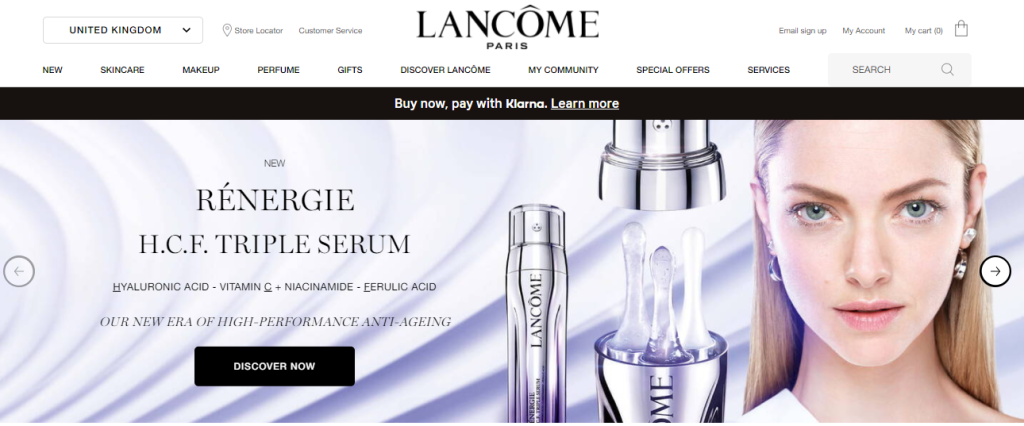Go to previous slide with left arrow
1024x426 pixels.
point(19,271)
